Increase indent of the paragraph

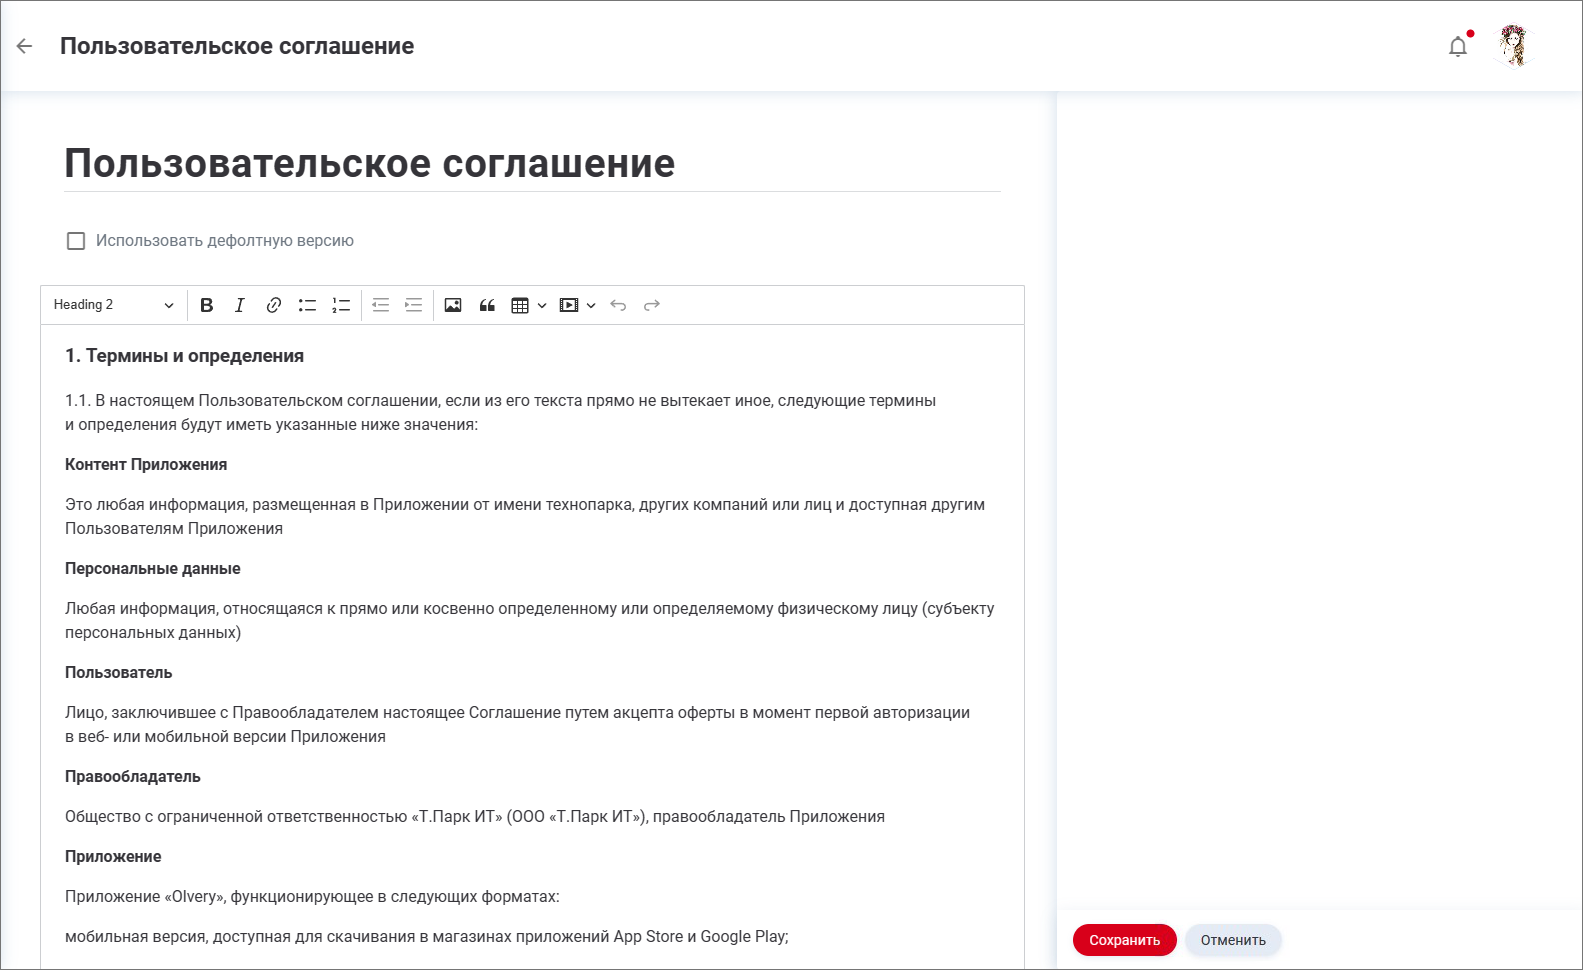click(x=413, y=305)
